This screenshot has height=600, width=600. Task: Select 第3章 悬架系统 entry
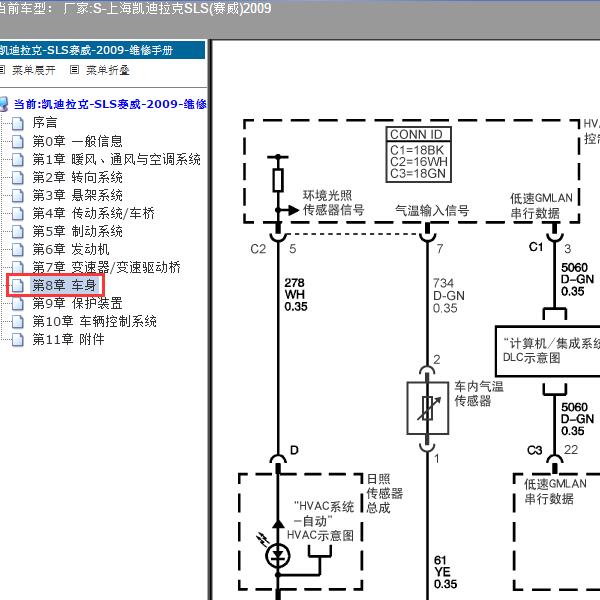pos(77,195)
